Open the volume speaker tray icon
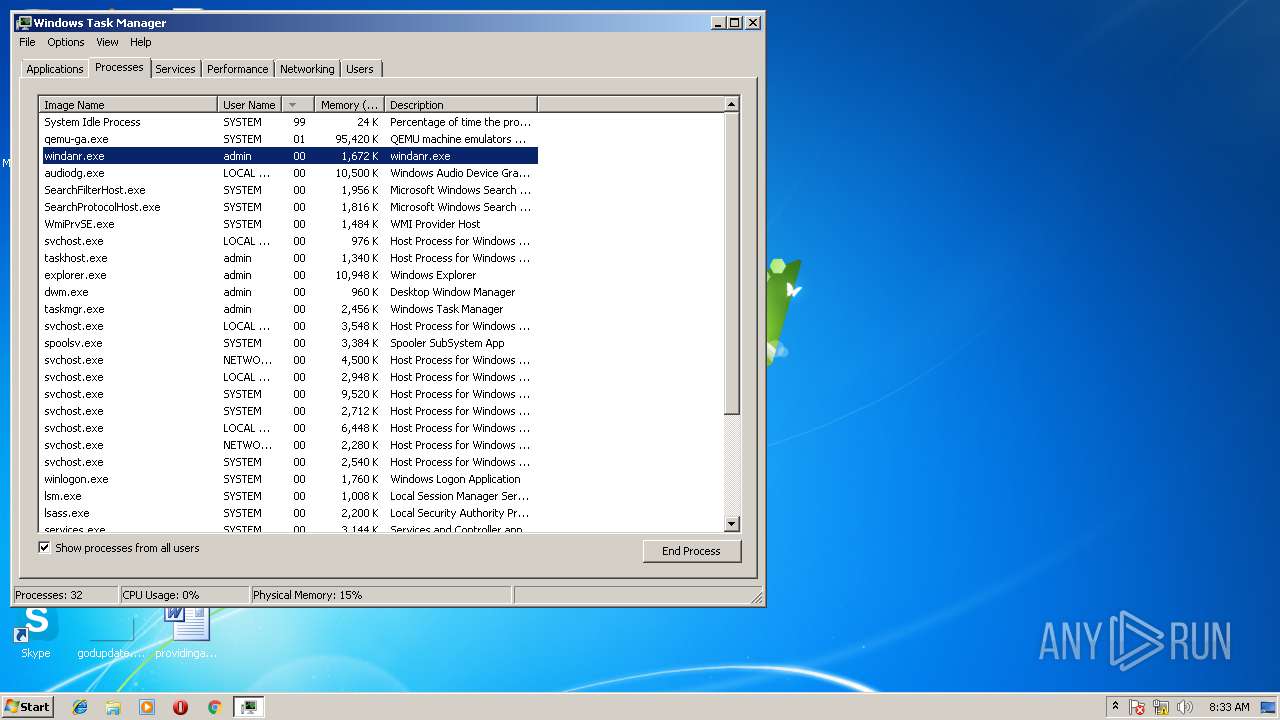Image resolution: width=1280 pixels, height=720 pixels. pyautogui.click(x=1185, y=707)
